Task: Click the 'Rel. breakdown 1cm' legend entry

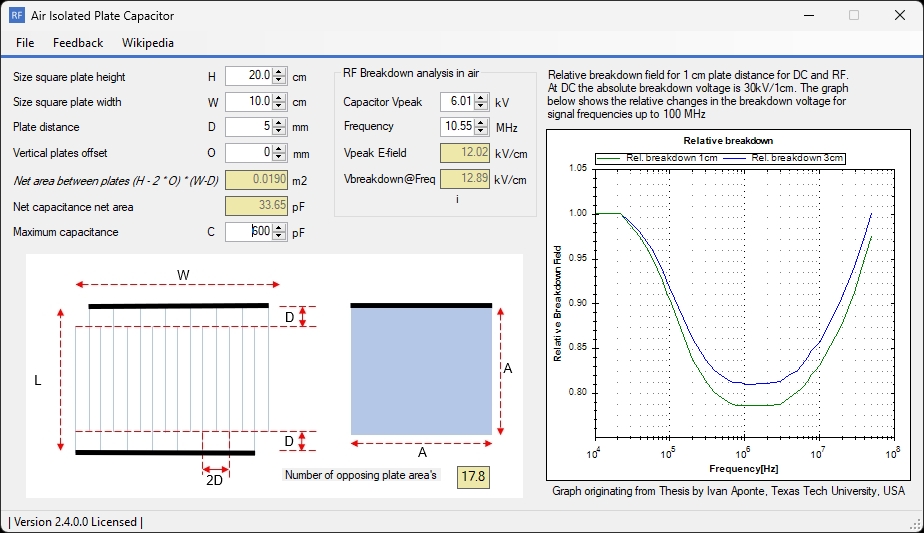Action: (658, 158)
